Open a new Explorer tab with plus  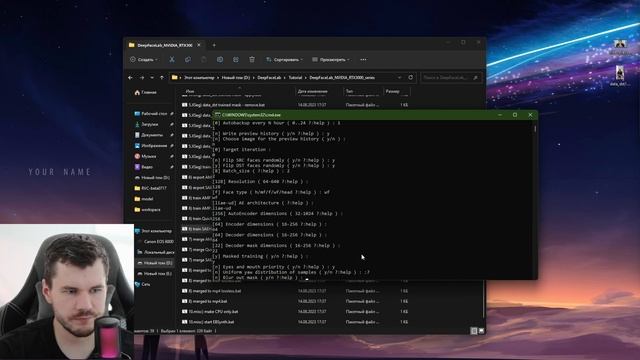click(214, 45)
